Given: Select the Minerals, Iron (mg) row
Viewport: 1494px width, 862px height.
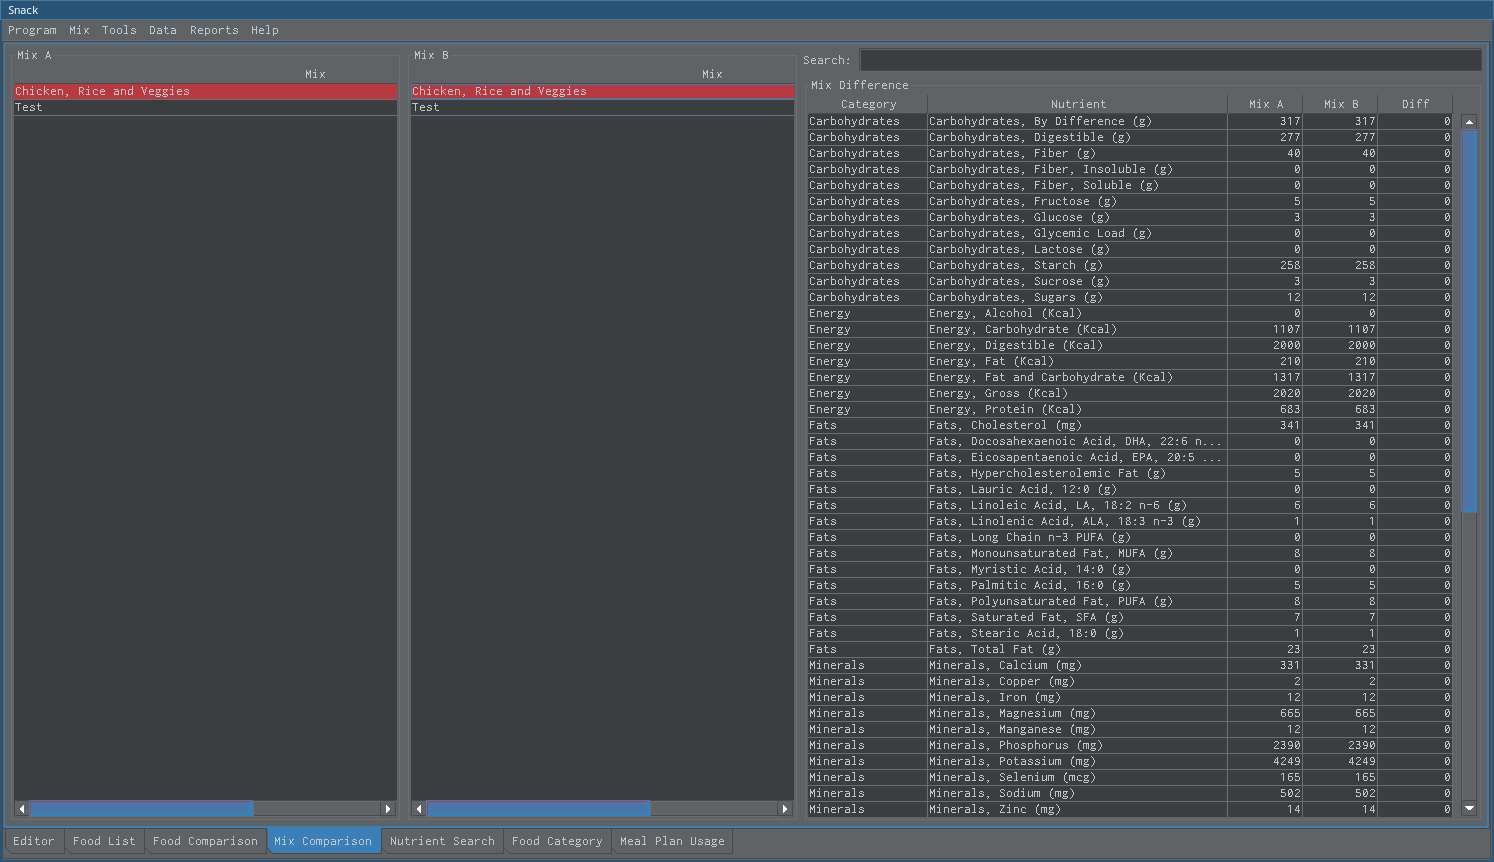Looking at the screenshot, I should coord(1130,697).
